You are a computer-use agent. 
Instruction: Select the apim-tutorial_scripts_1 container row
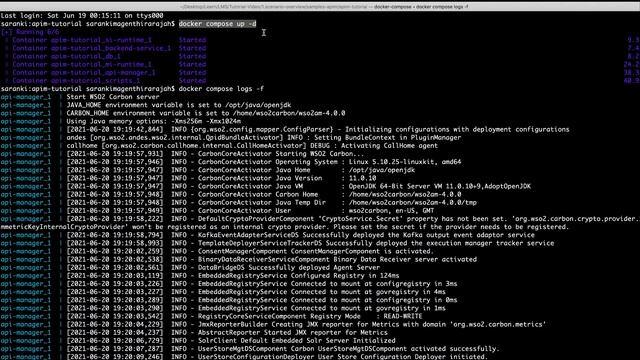(105, 81)
